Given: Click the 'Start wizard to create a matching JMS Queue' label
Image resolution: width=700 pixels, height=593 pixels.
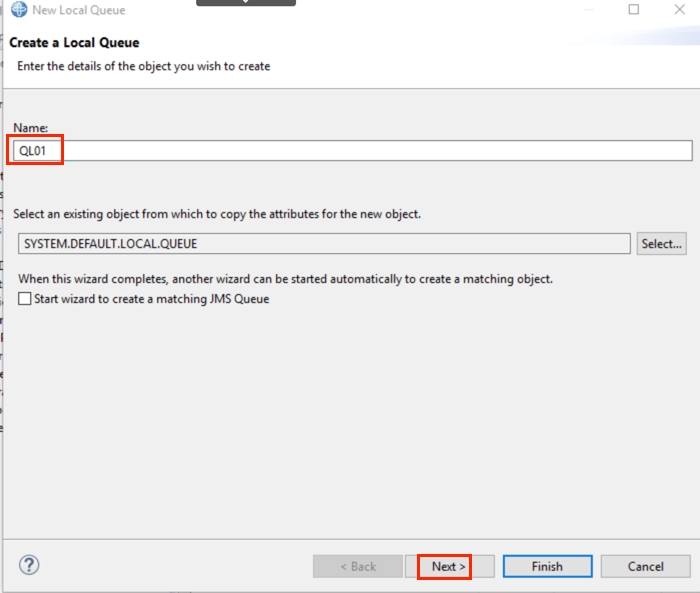Looking at the screenshot, I should pyautogui.click(x=152, y=299).
